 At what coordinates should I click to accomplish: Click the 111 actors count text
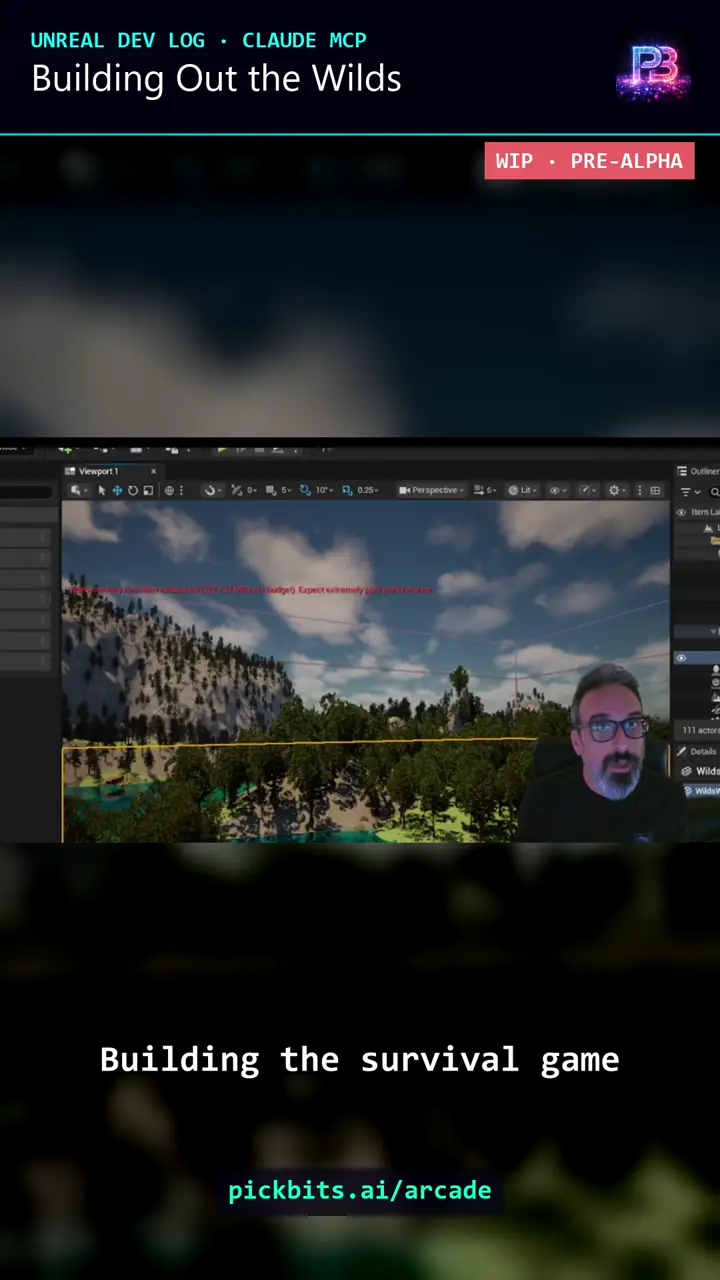700,730
